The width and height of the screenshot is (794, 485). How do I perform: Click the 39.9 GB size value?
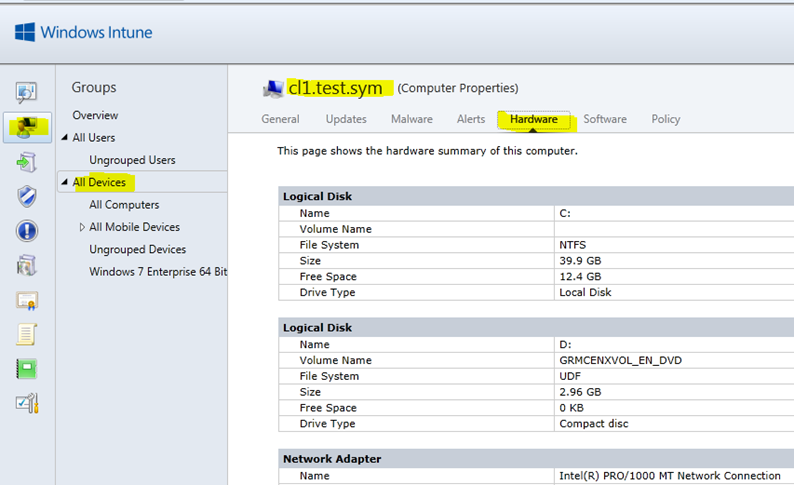click(x=580, y=261)
